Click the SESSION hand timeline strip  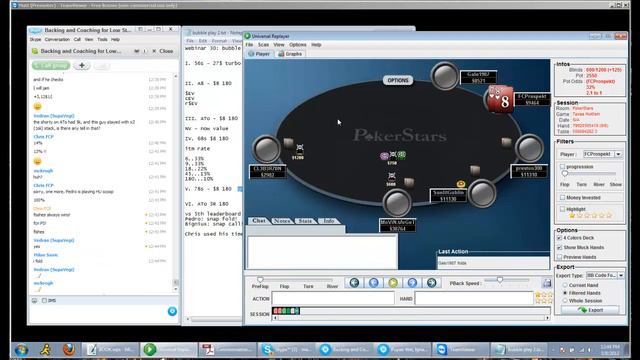click(x=411, y=311)
